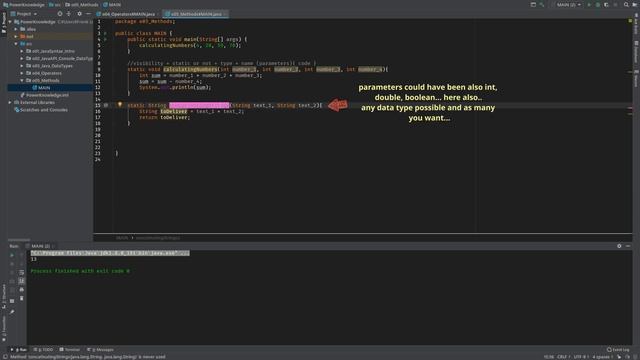Click the Build project hammer icon
This screenshot has height=360, width=640.
542,4
